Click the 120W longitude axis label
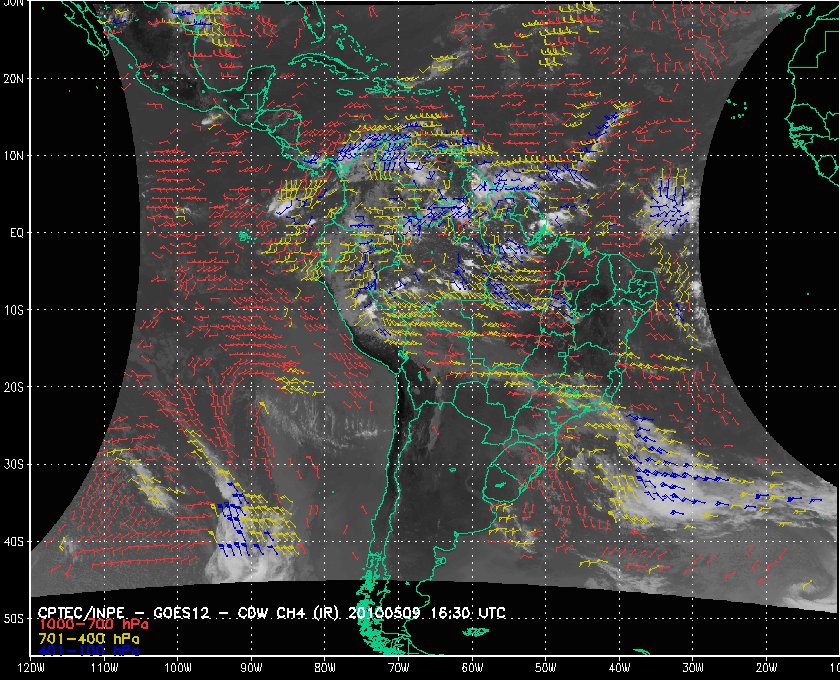The image size is (840, 680). [x=31, y=669]
